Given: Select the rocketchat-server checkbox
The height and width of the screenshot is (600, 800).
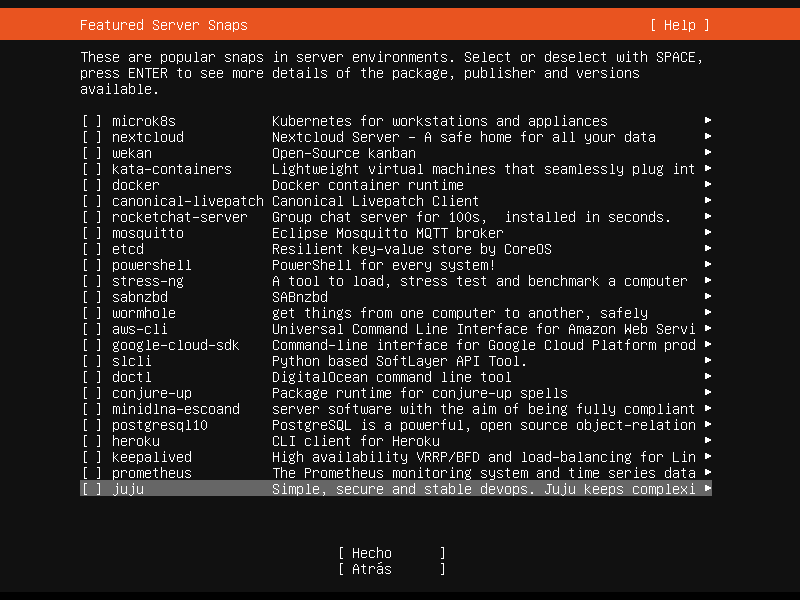Looking at the screenshot, I should pyautogui.click(x=92, y=217).
